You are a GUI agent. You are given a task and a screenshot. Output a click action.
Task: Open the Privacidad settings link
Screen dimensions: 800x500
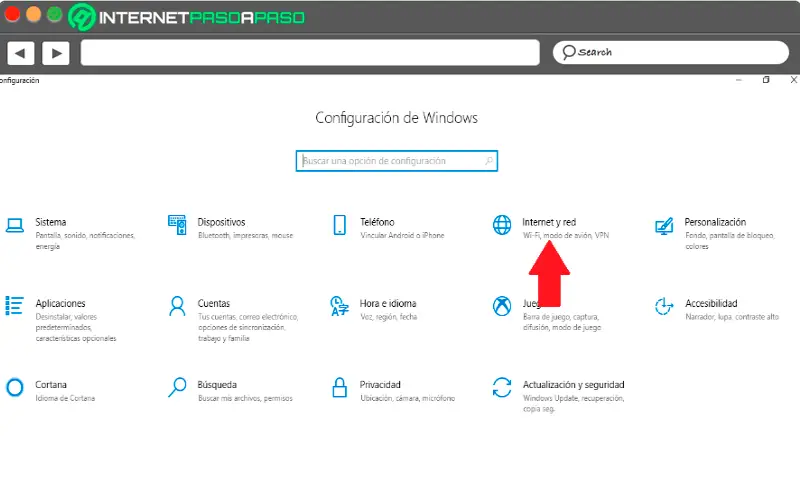(380, 384)
